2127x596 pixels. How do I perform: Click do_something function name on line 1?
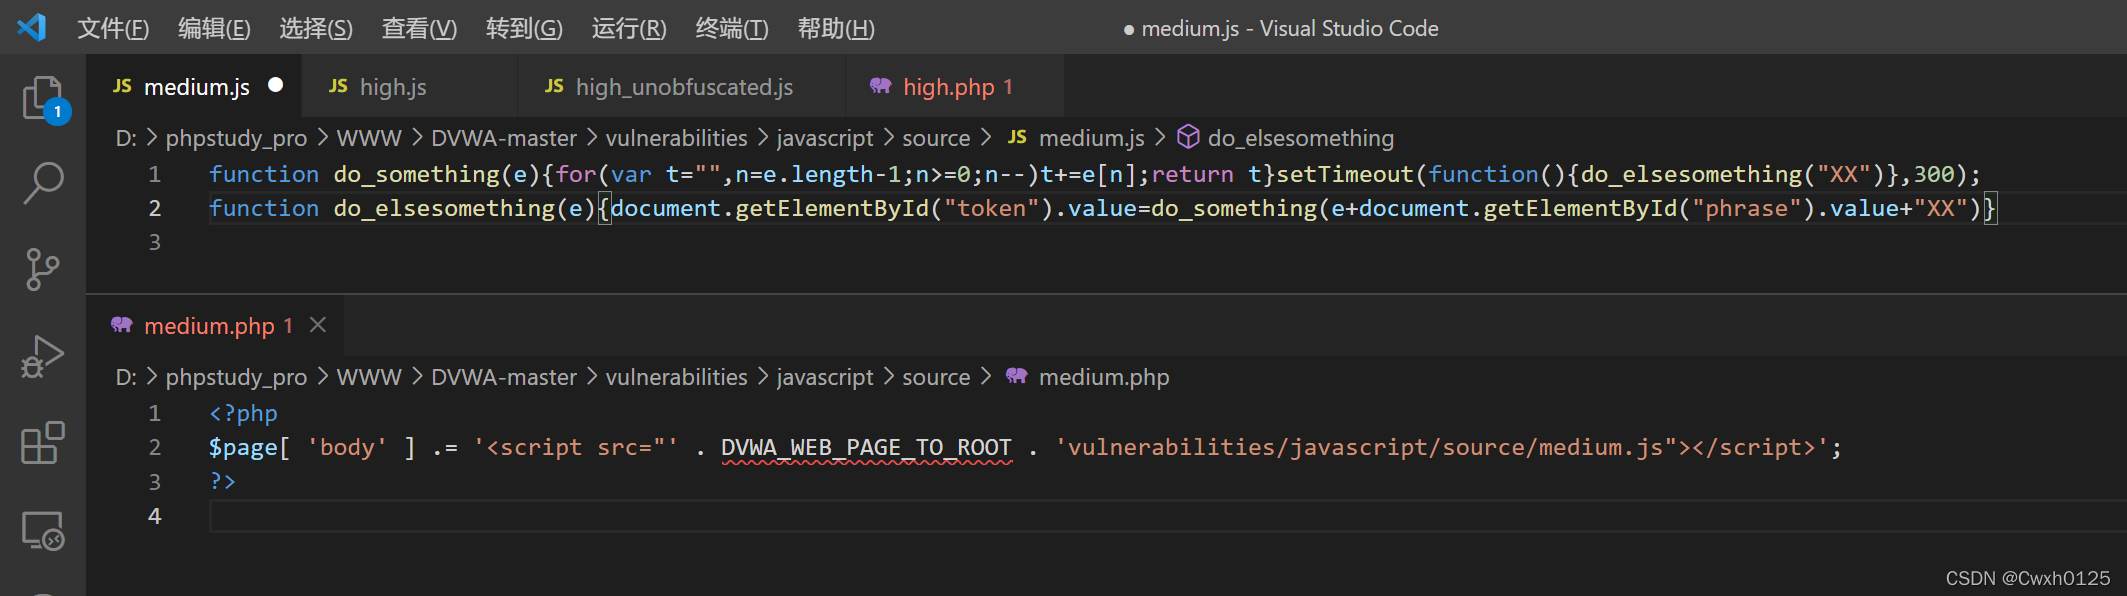[416, 174]
